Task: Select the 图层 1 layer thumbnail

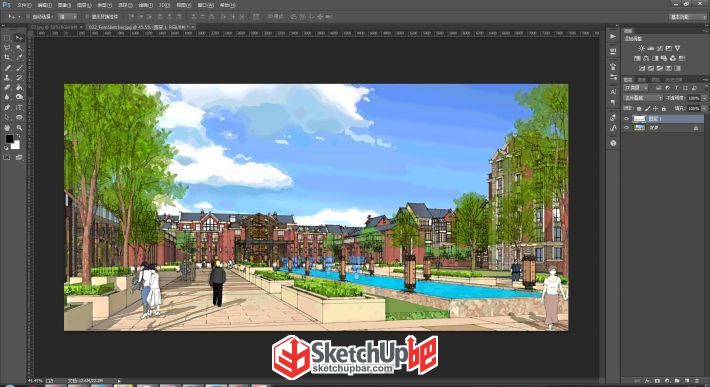Action: click(x=639, y=119)
